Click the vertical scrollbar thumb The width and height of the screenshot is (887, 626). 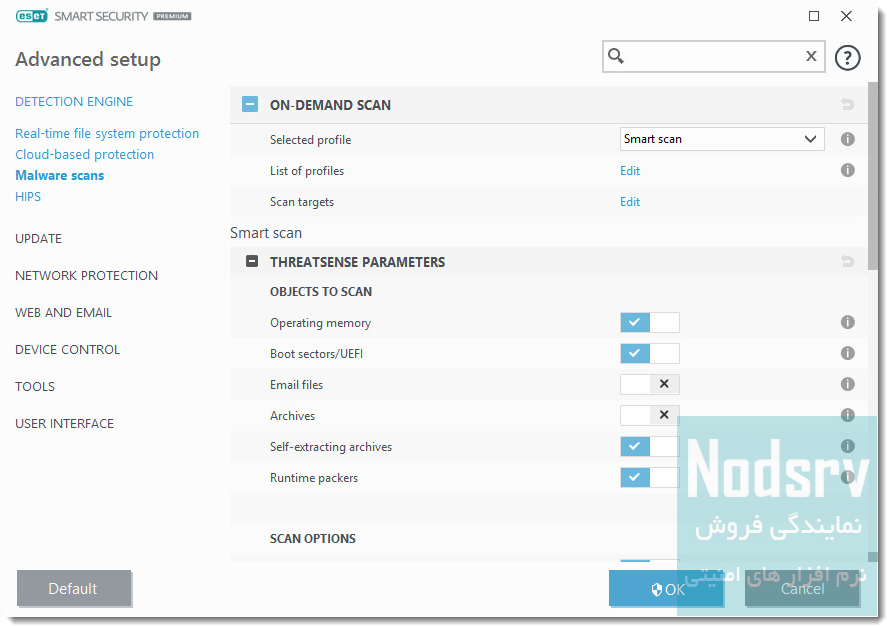pos(873,178)
